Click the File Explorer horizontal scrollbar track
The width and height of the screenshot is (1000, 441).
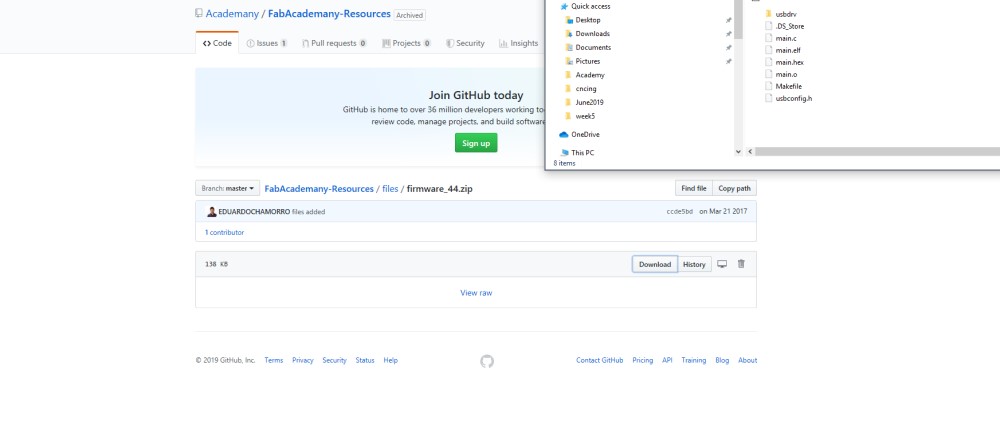[878, 152]
